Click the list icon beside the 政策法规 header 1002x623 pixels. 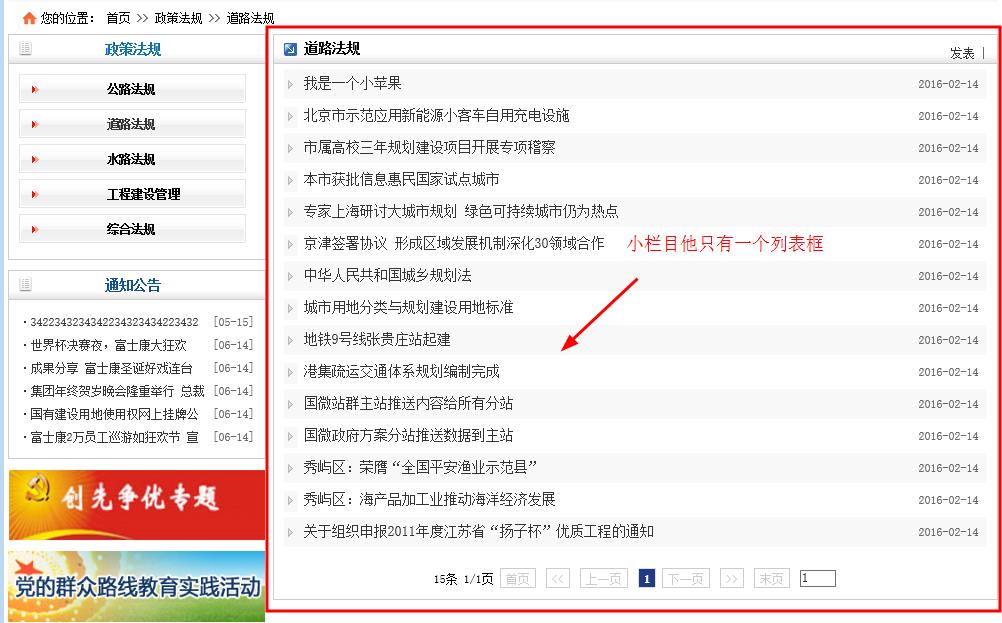point(25,49)
